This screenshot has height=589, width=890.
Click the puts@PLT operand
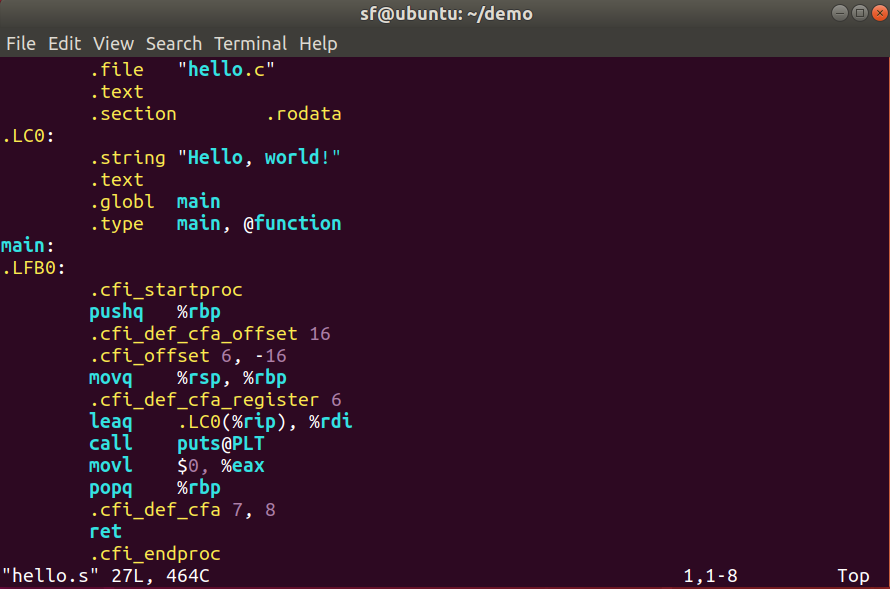coord(221,444)
